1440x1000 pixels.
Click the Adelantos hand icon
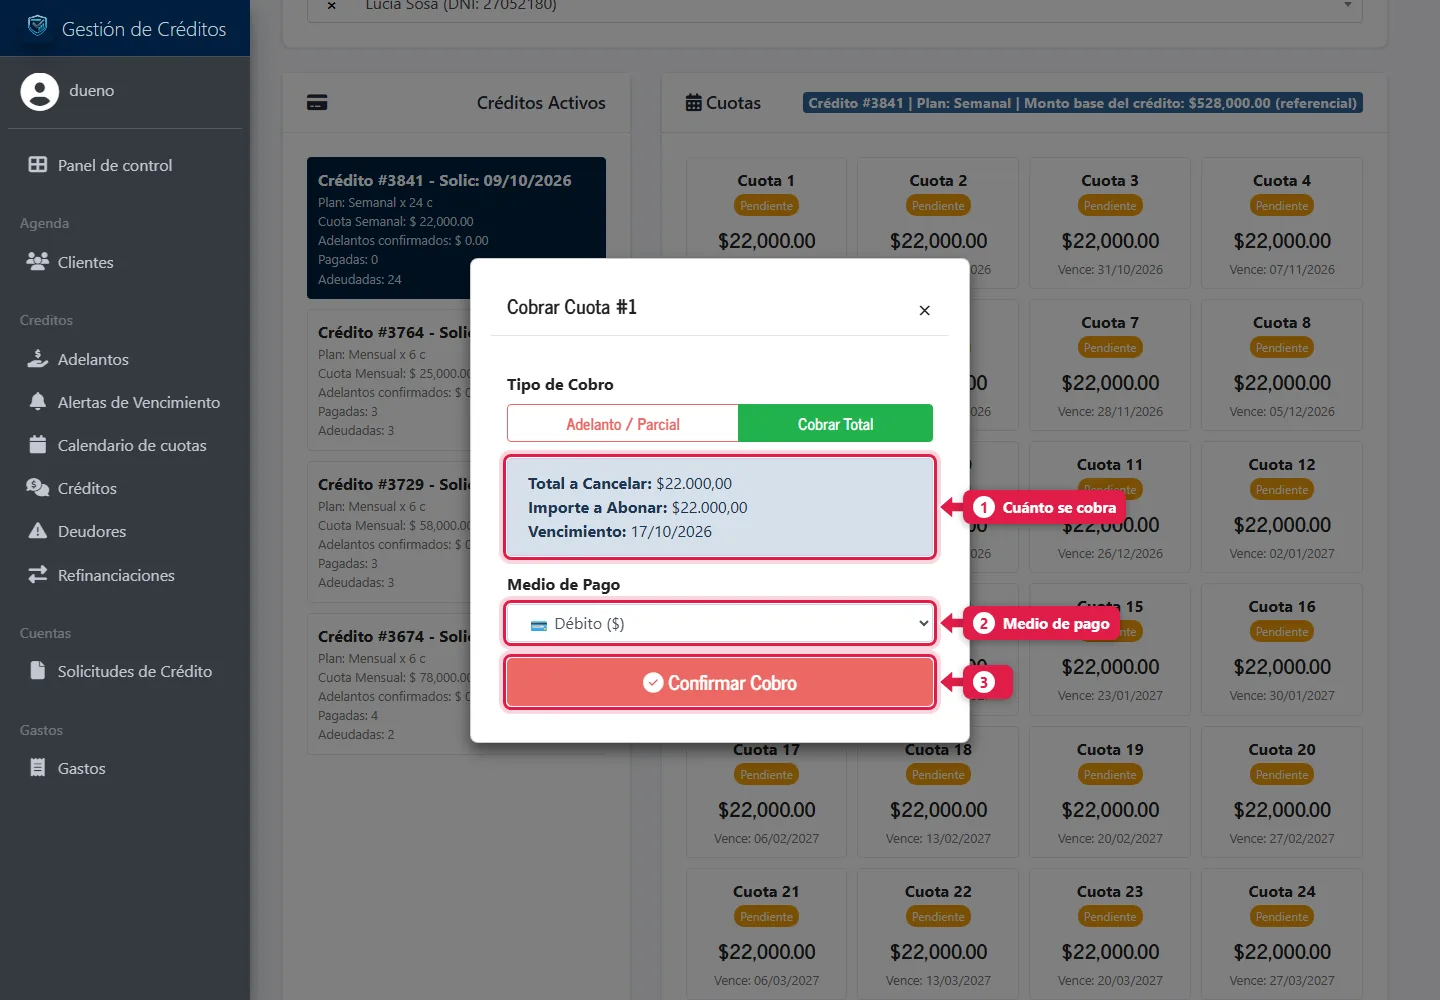tap(38, 359)
